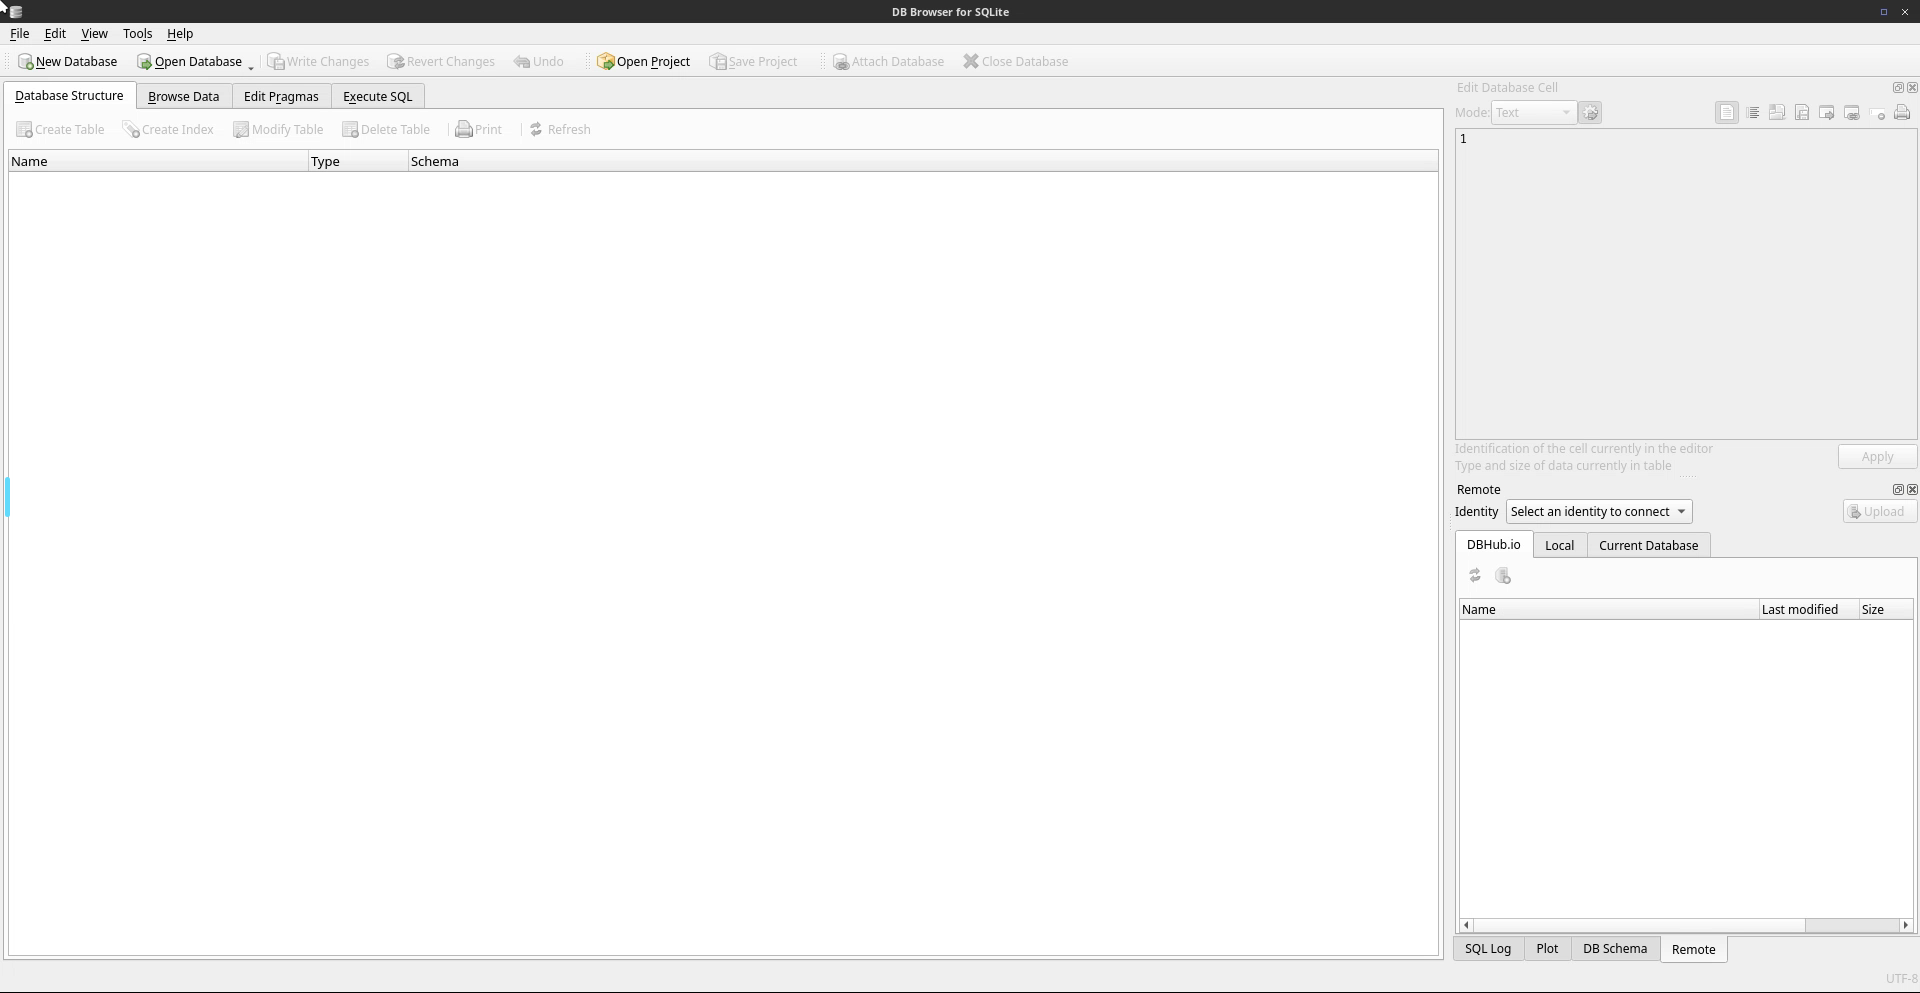Open the Open Project toolbar item
Image resolution: width=1920 pixels, height=993 pixels.
click(643, 62)
